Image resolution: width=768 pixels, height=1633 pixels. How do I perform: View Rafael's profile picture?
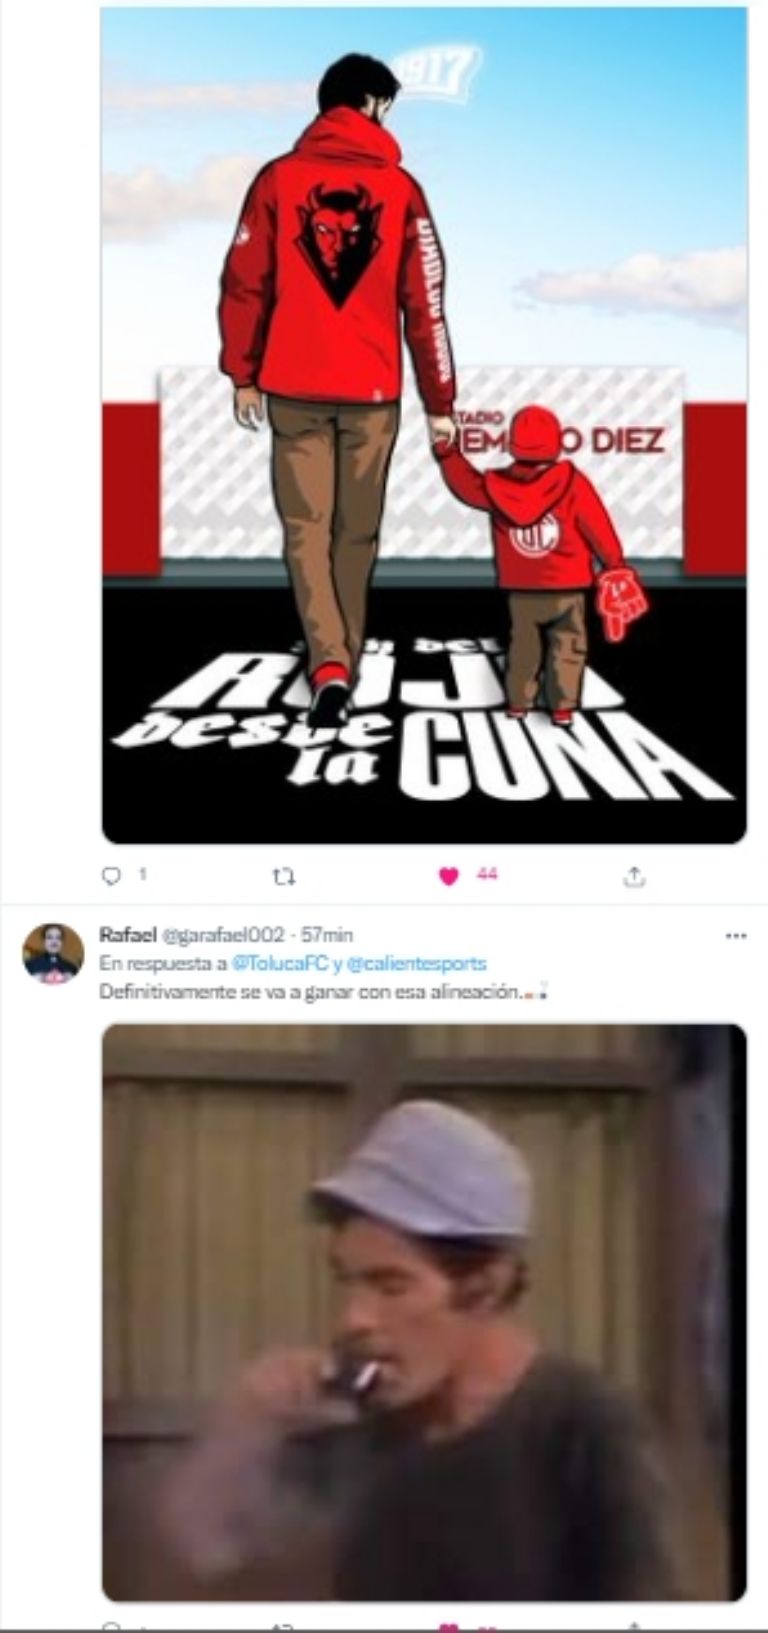pos(53,954)
